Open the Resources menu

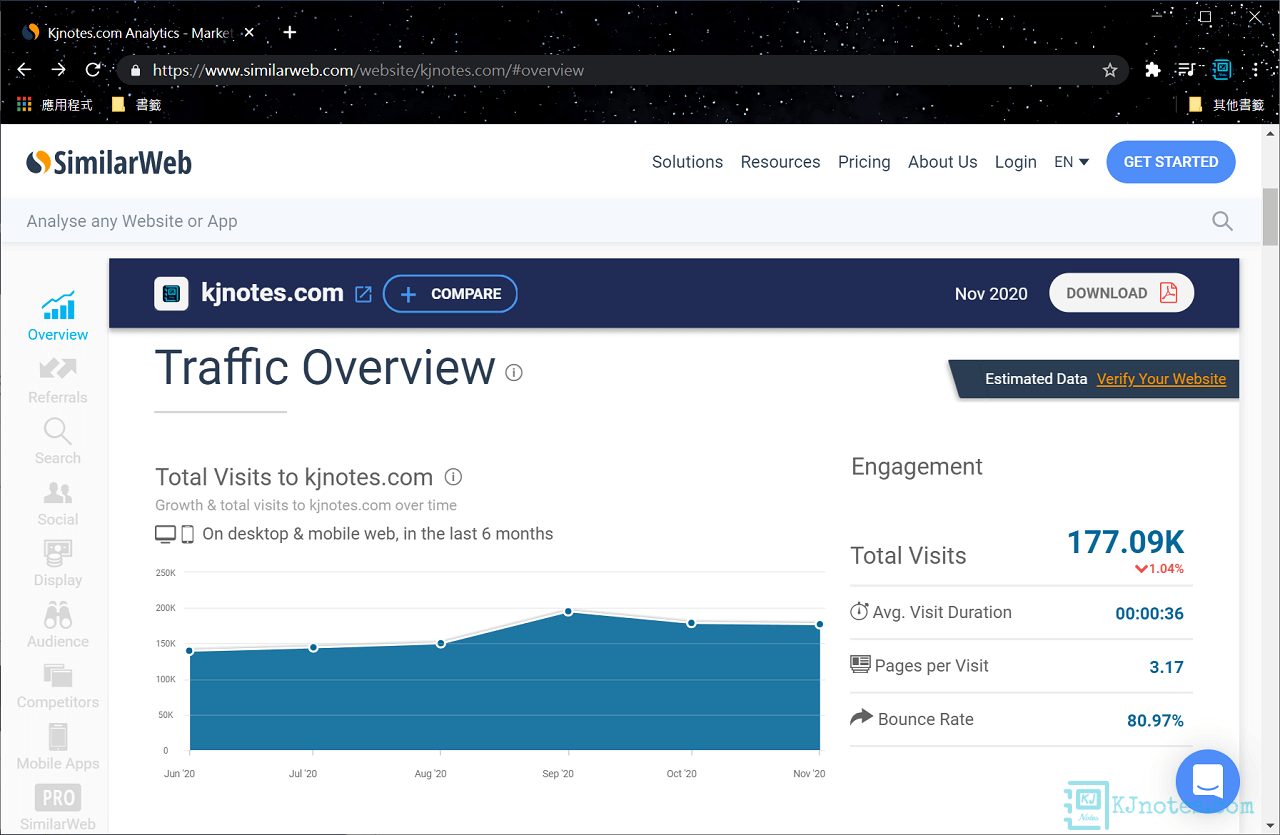click(780, 162)
